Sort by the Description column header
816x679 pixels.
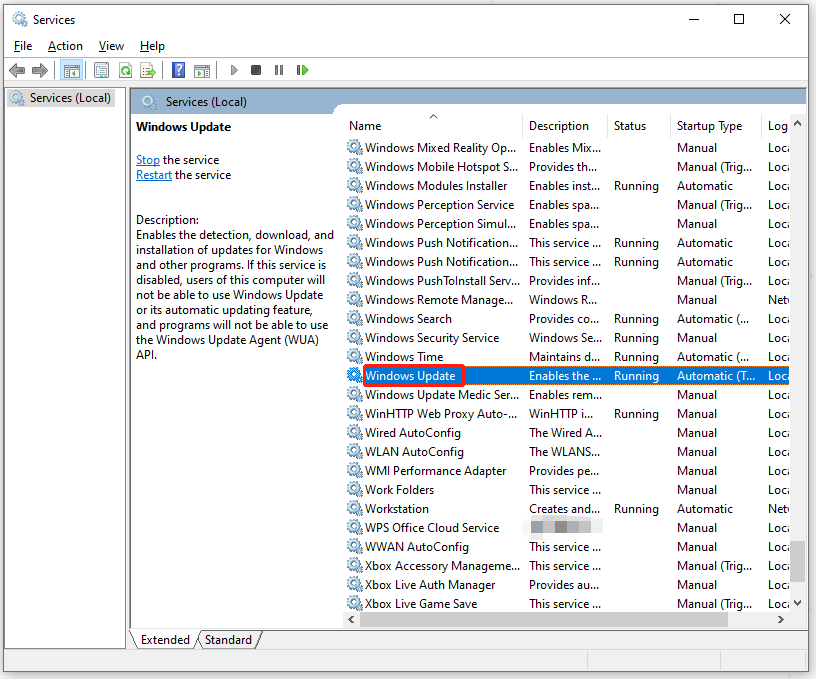tap(565, 126)
